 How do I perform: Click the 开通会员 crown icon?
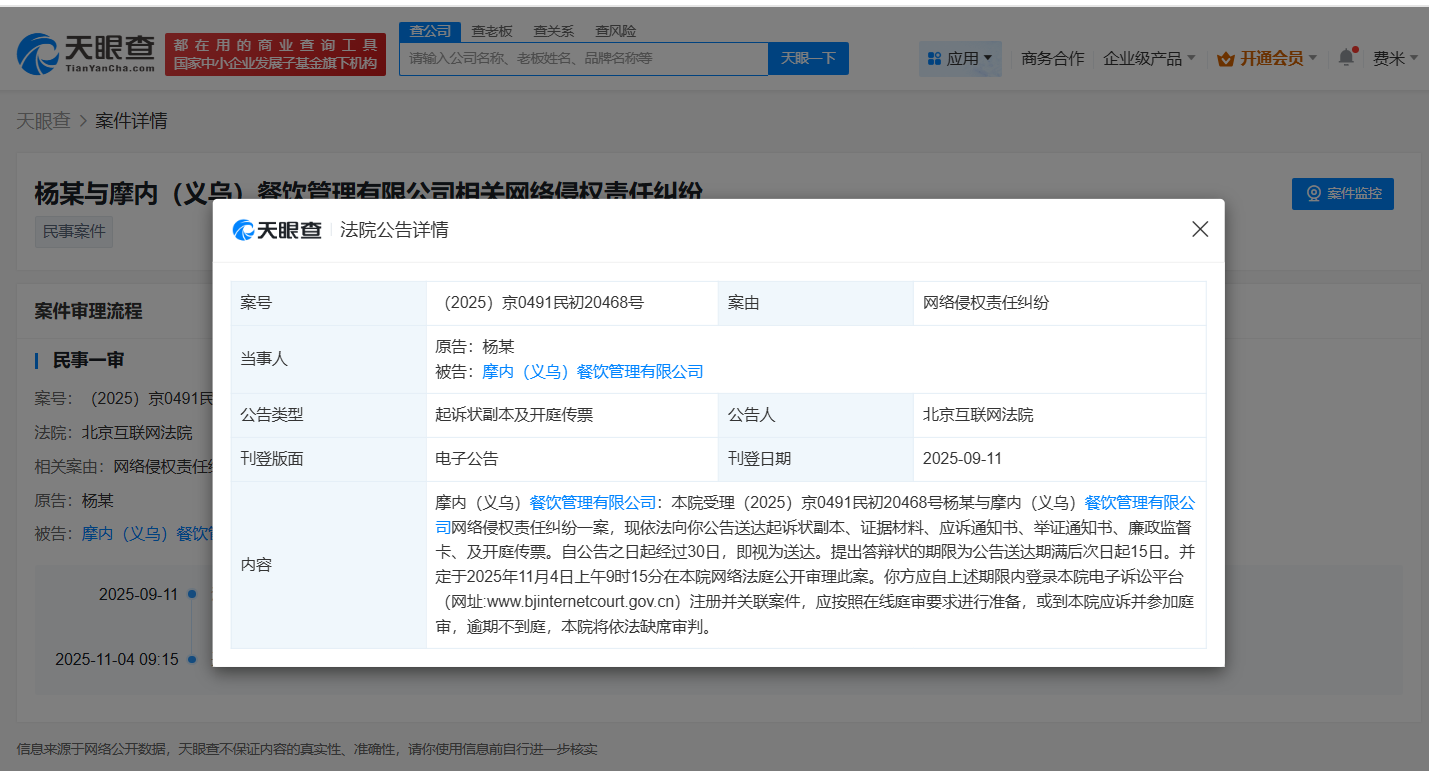coord(1225,59)
